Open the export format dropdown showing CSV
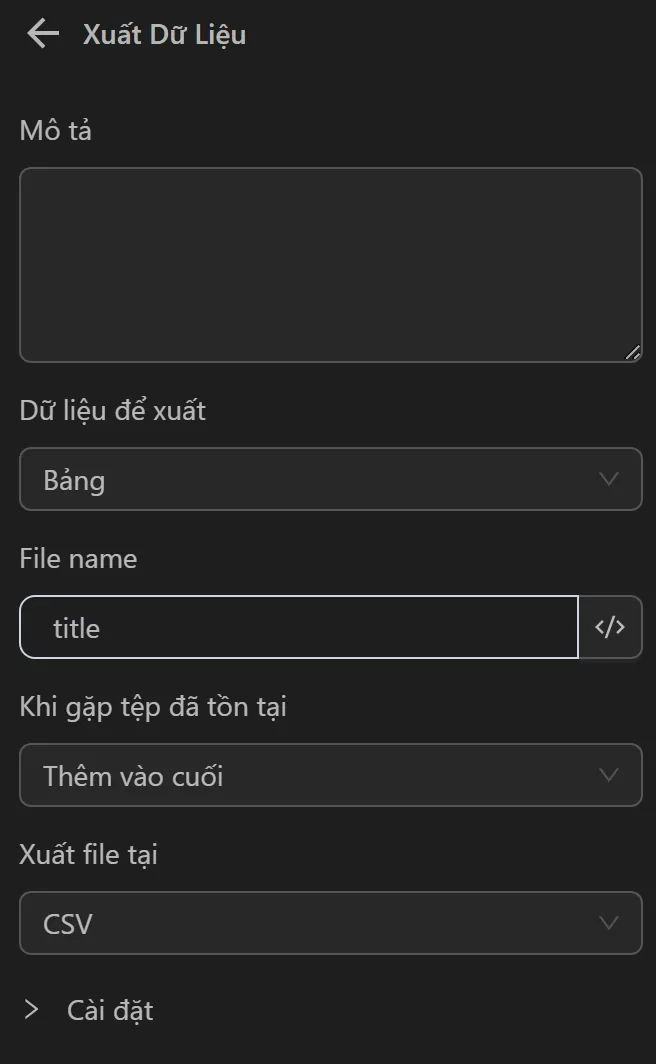The width and height of the screenshot is (656, 1064). click(330, 923)
